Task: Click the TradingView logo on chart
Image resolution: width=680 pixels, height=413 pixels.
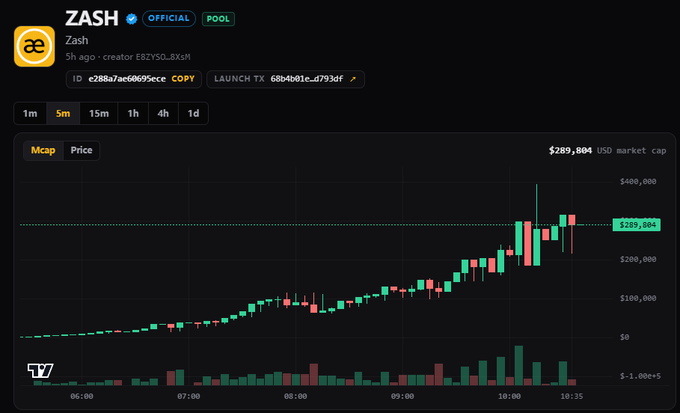Action: coord(40,370)
